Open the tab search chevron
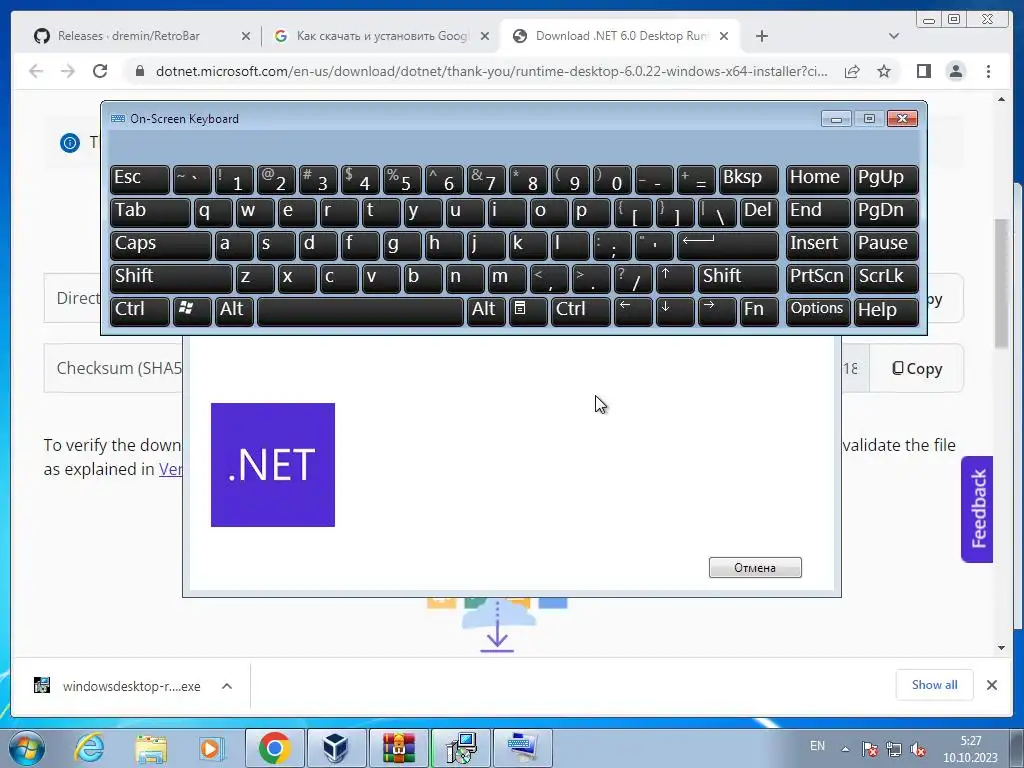This screenshot has height=768, width=1024. [x=894, y=36]
